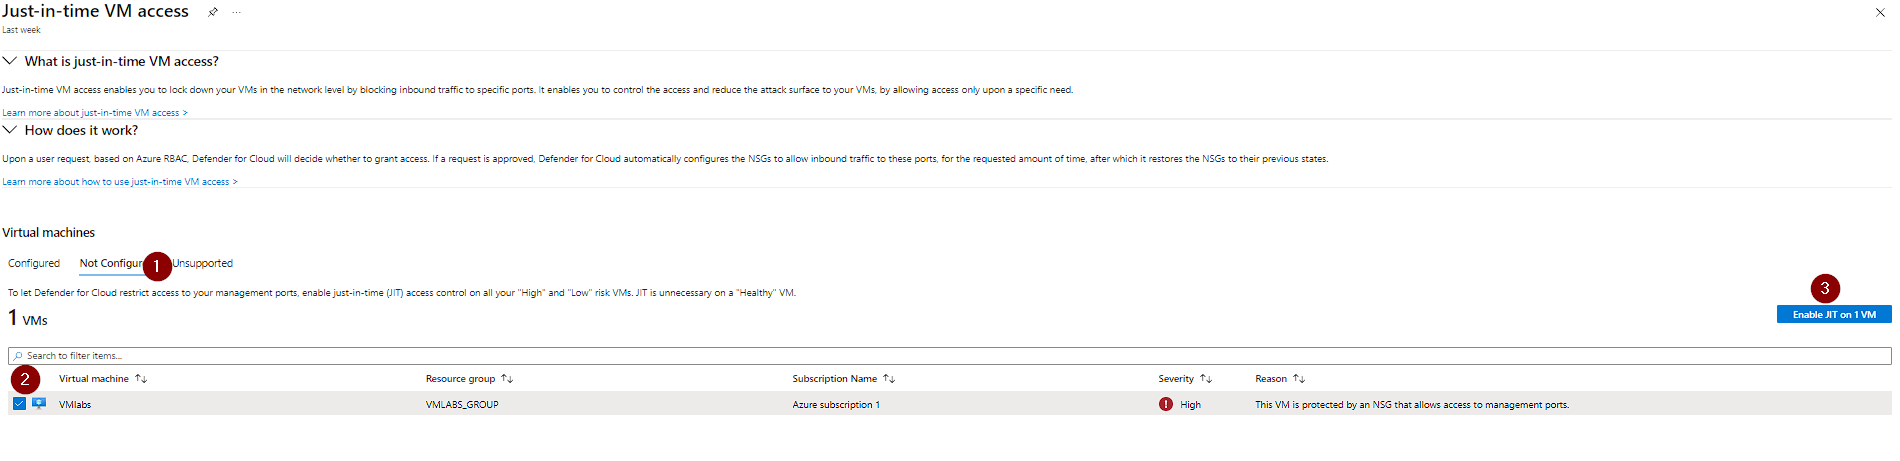Switch to the Configured tab
Viewport: 1900px width, 461px height.
[34, 264]
